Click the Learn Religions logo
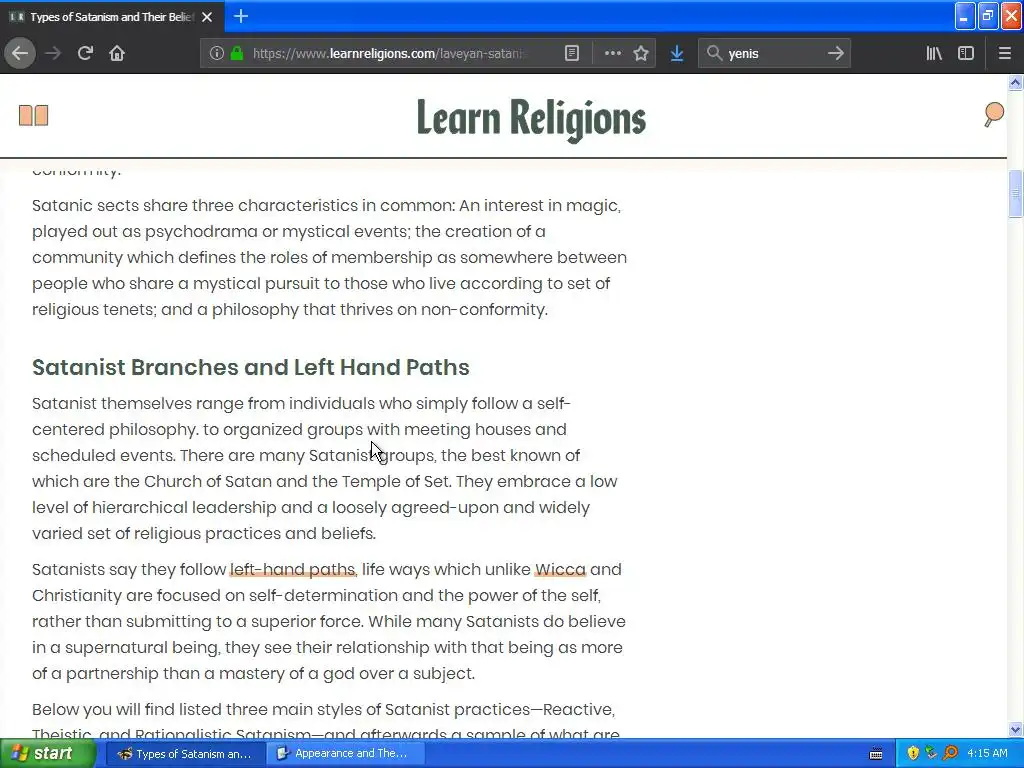Screen dimensions: 1024x768 pos(531,119)
